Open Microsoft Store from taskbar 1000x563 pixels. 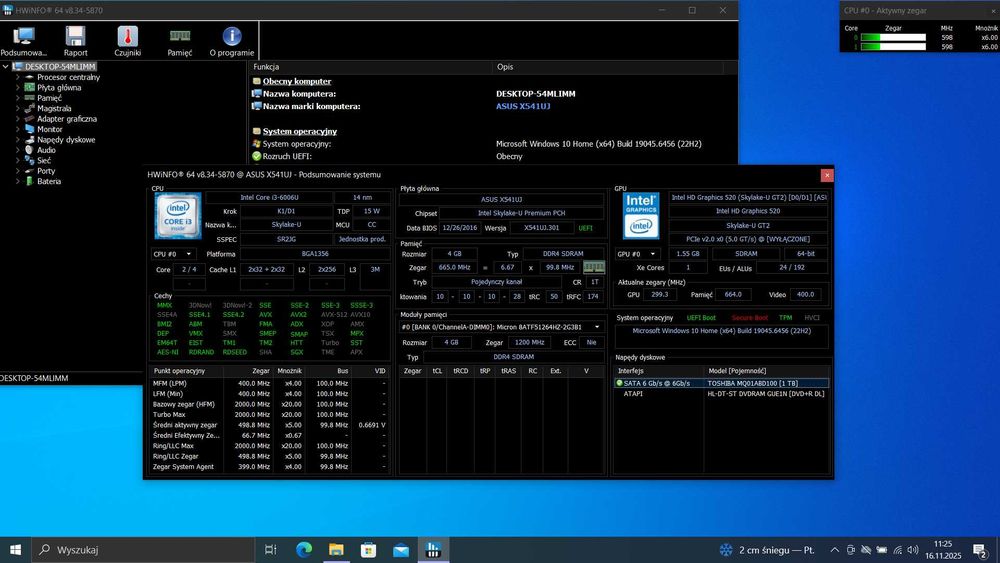pos(369,550)
